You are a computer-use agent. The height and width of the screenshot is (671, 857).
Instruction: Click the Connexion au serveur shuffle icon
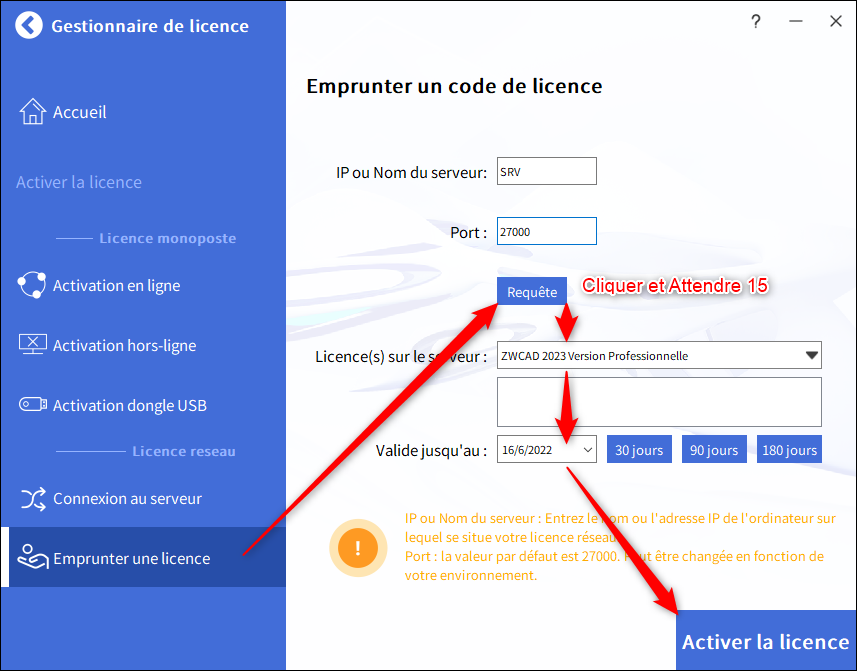point(33,498)
